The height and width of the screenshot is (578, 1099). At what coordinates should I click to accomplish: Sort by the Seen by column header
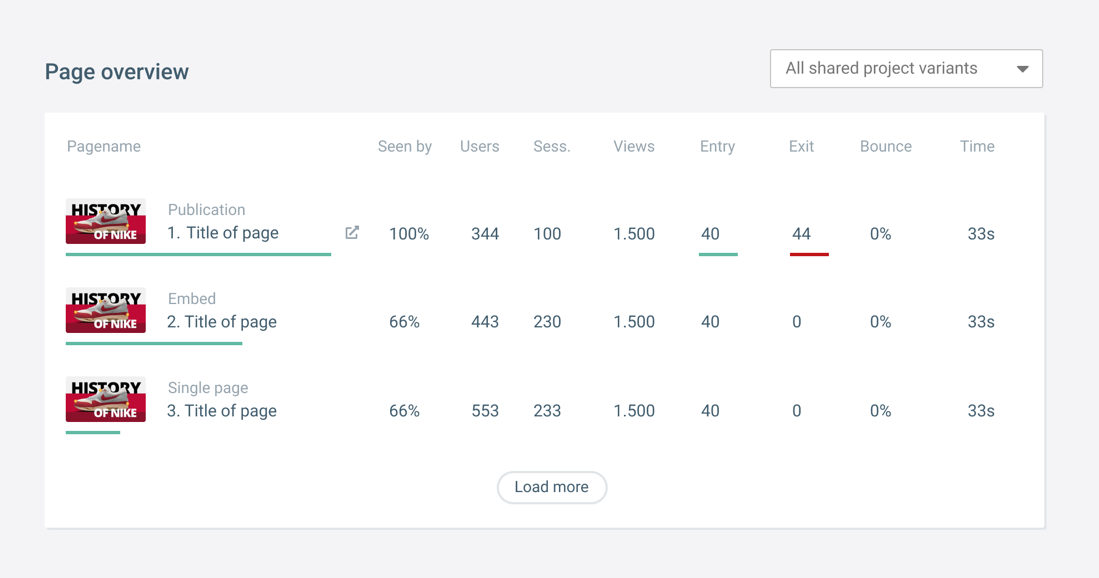[404, 146]
